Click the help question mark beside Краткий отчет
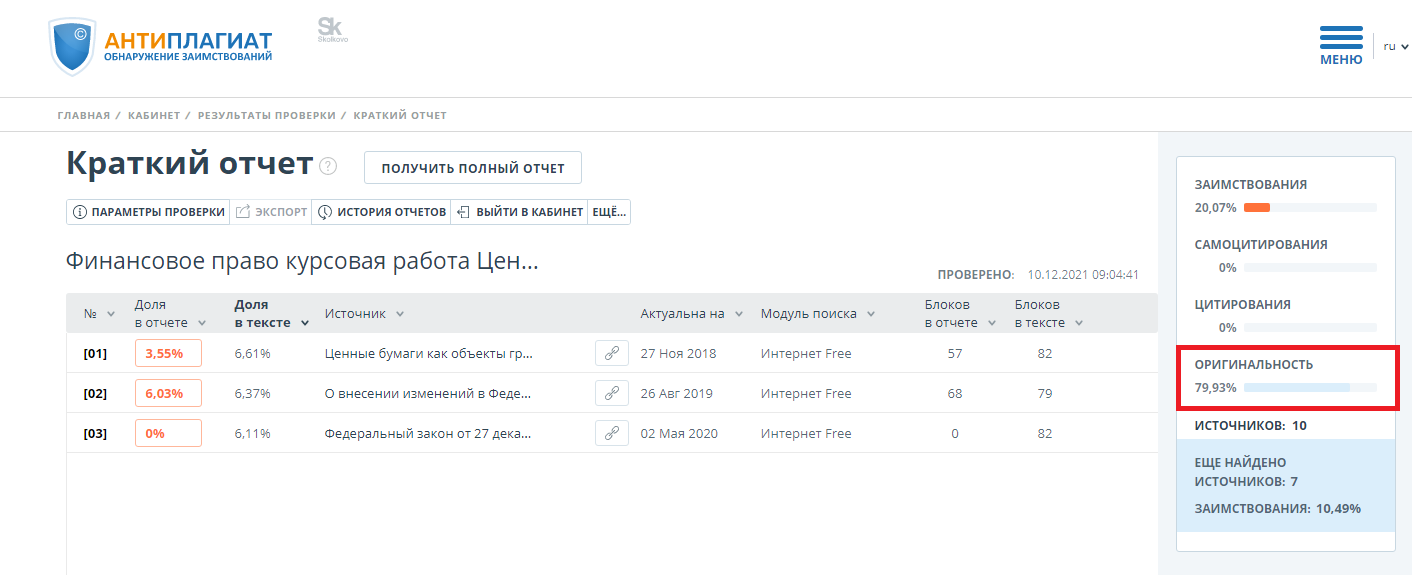Image resolution: width=1412 pixels, height=575 pixels. pyautogui.click(x=327, y=167)
